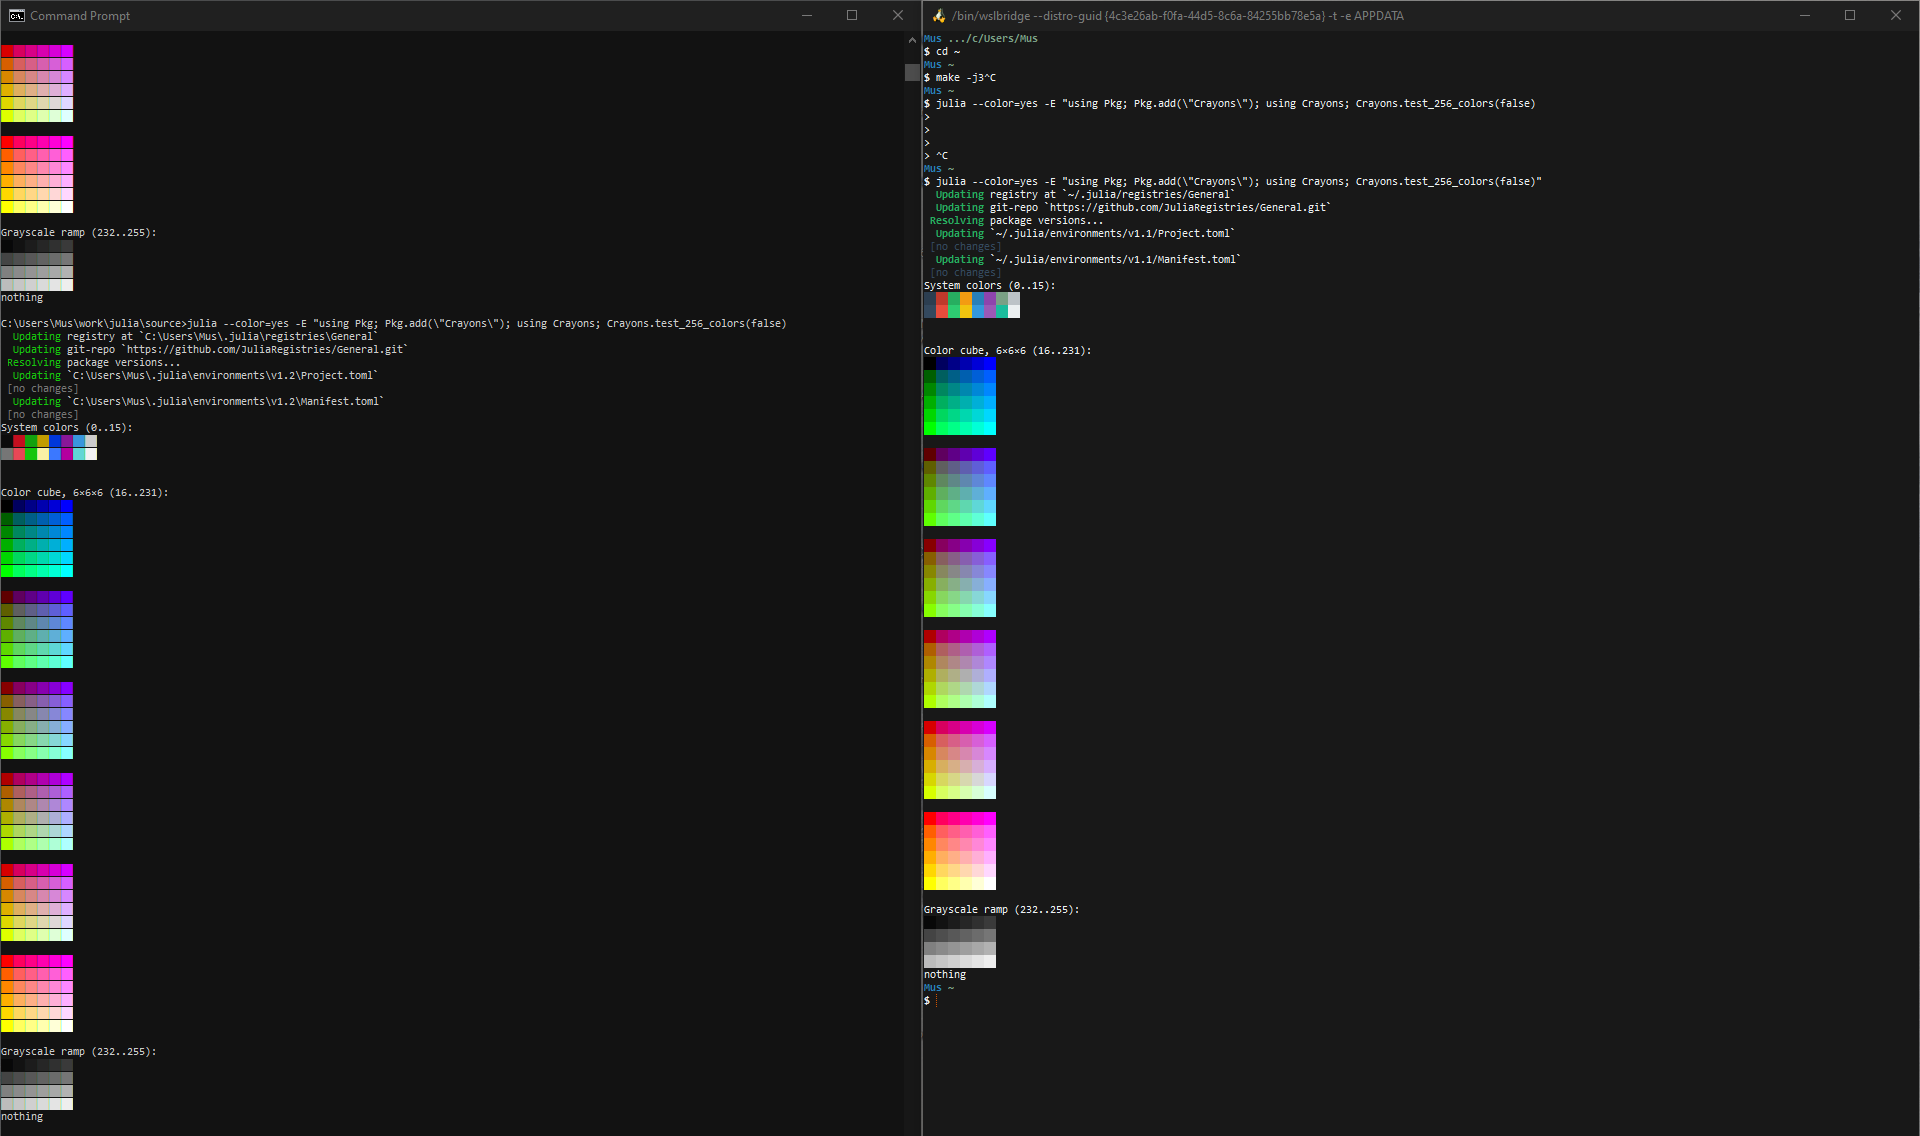Image resolution: width=1920 pixels, height=1136 pixels.
Task: Minimize the Command Prompt window
Action: coord(806,15)
